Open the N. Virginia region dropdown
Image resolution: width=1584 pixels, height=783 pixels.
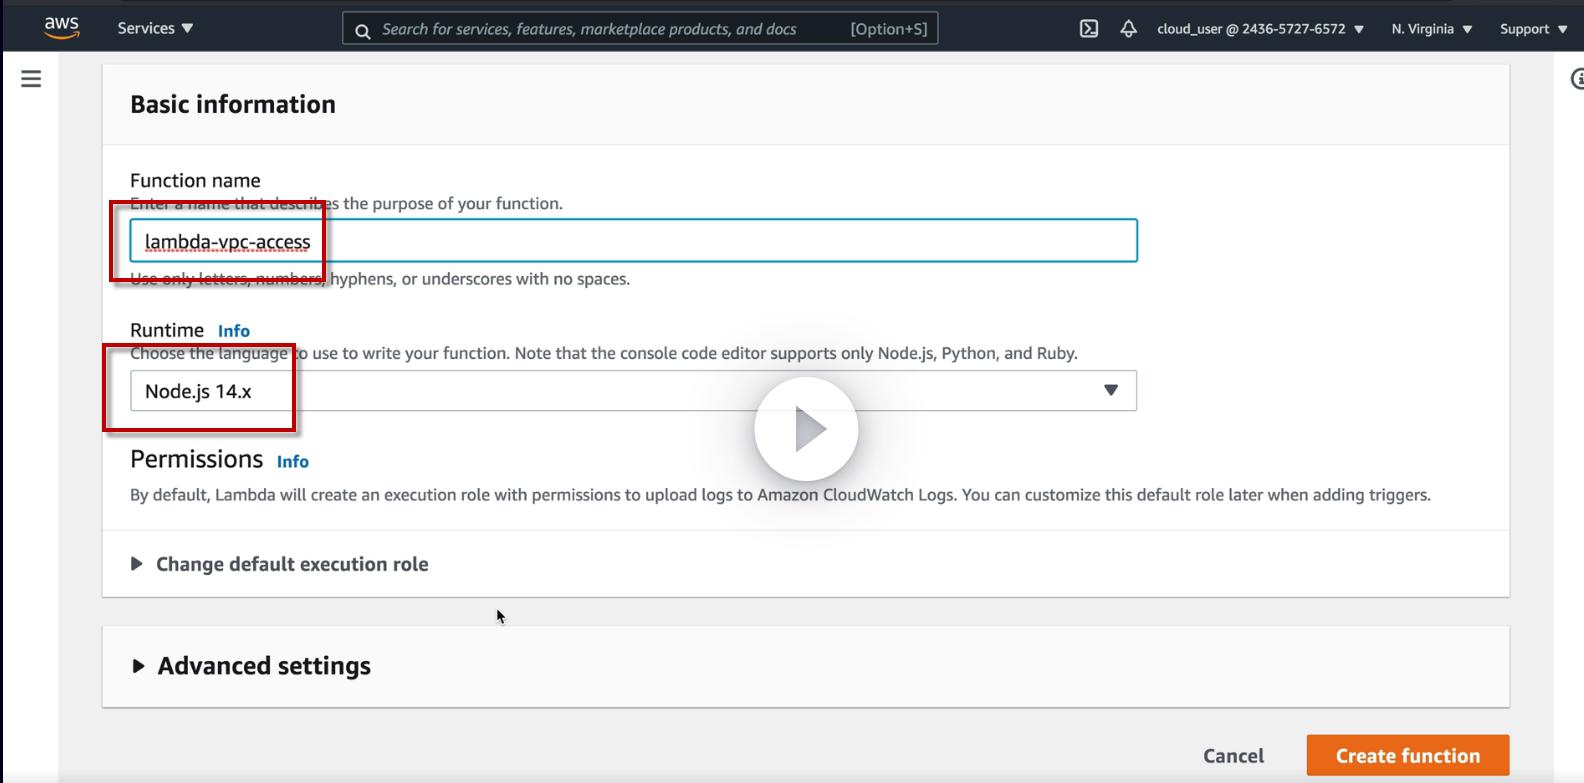(x=1431, y=29)
